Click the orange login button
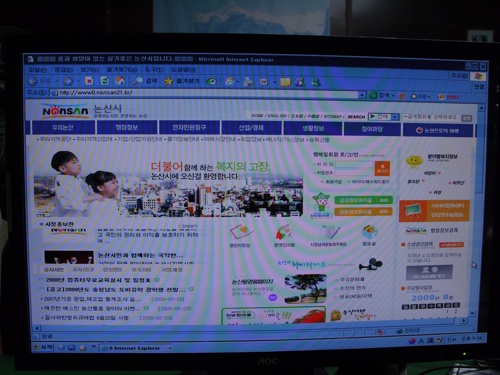Image resolution: width=500 pixels, height=375 pixels. pos(382,169)
